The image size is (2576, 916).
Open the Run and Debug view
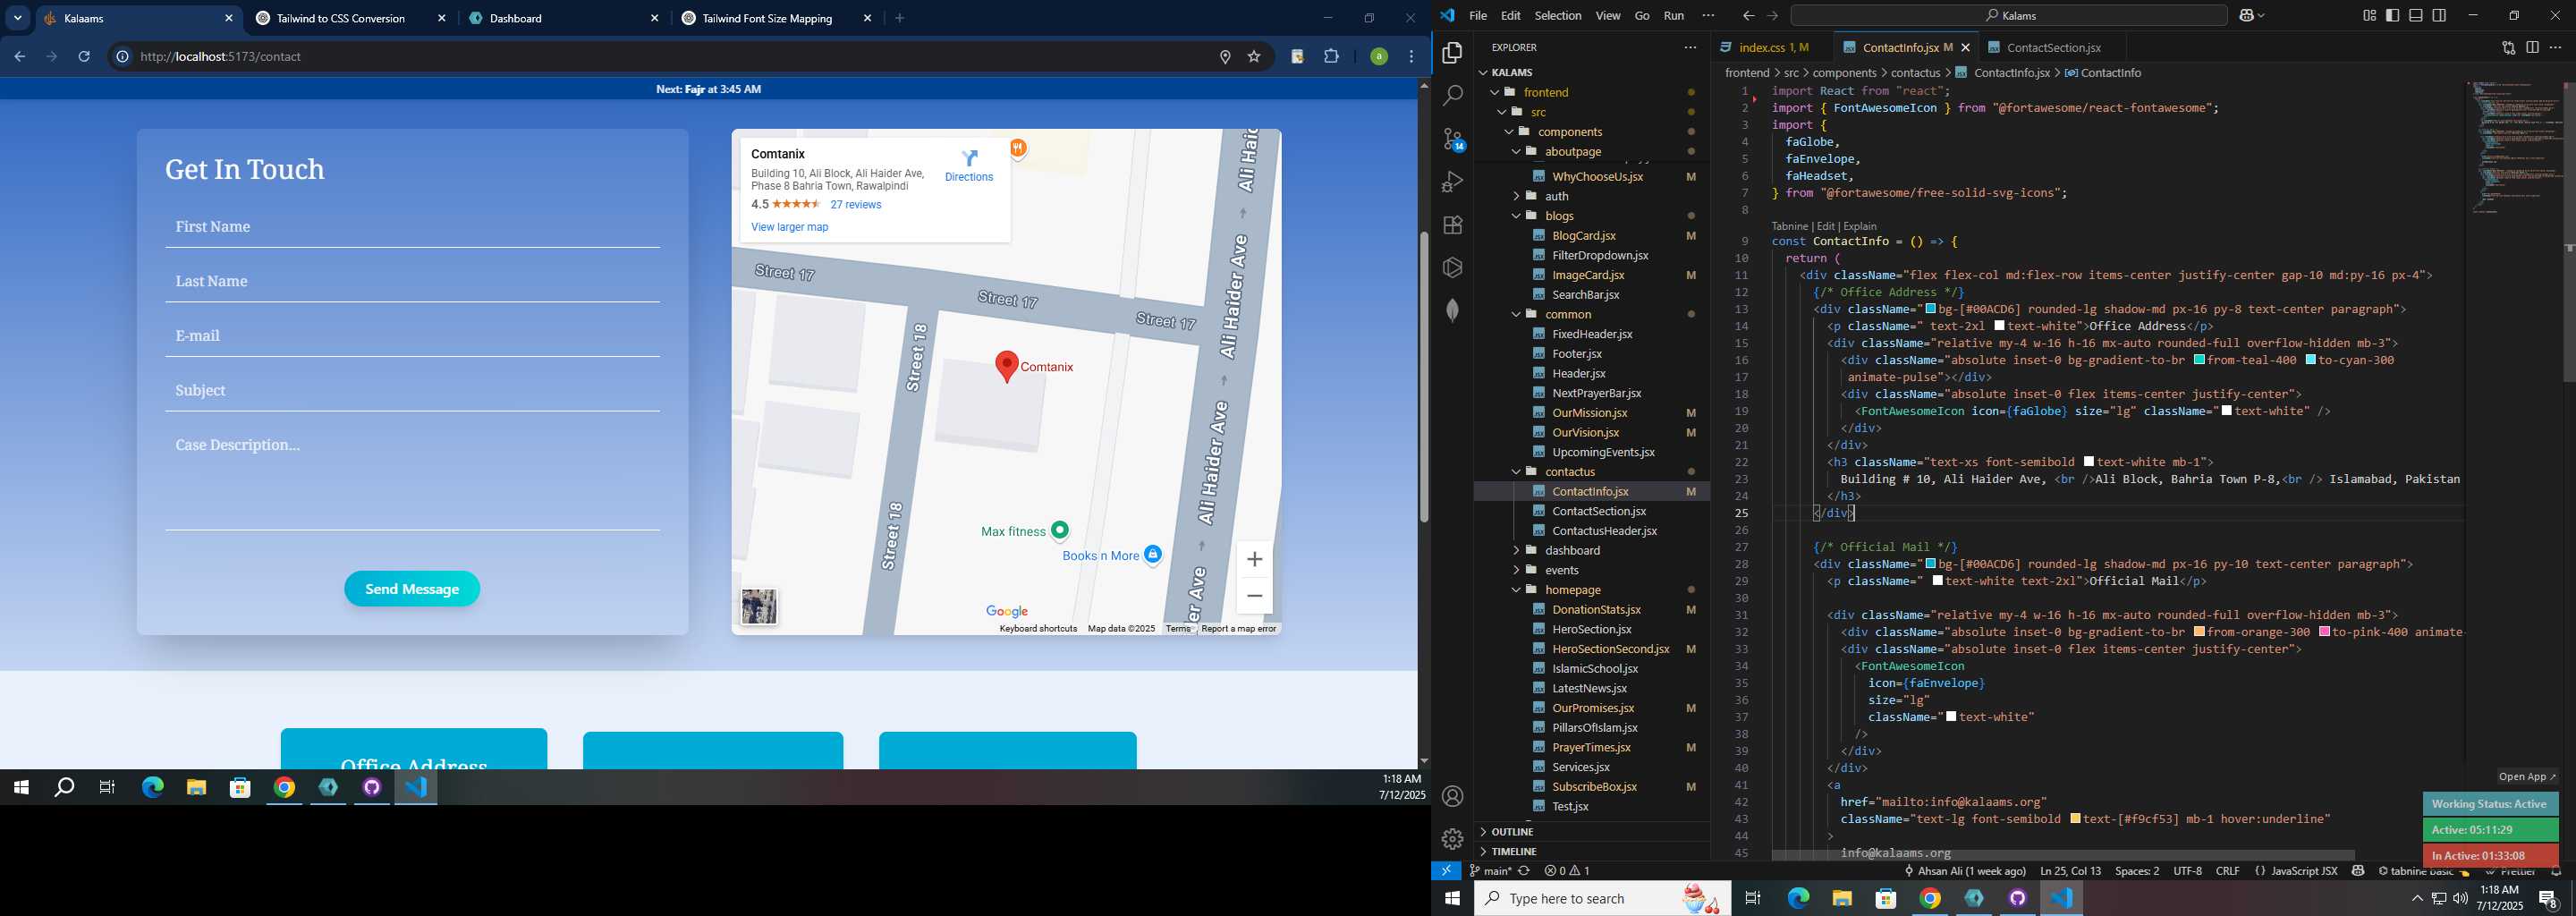pyautogui.click(x=1452, y=182)
